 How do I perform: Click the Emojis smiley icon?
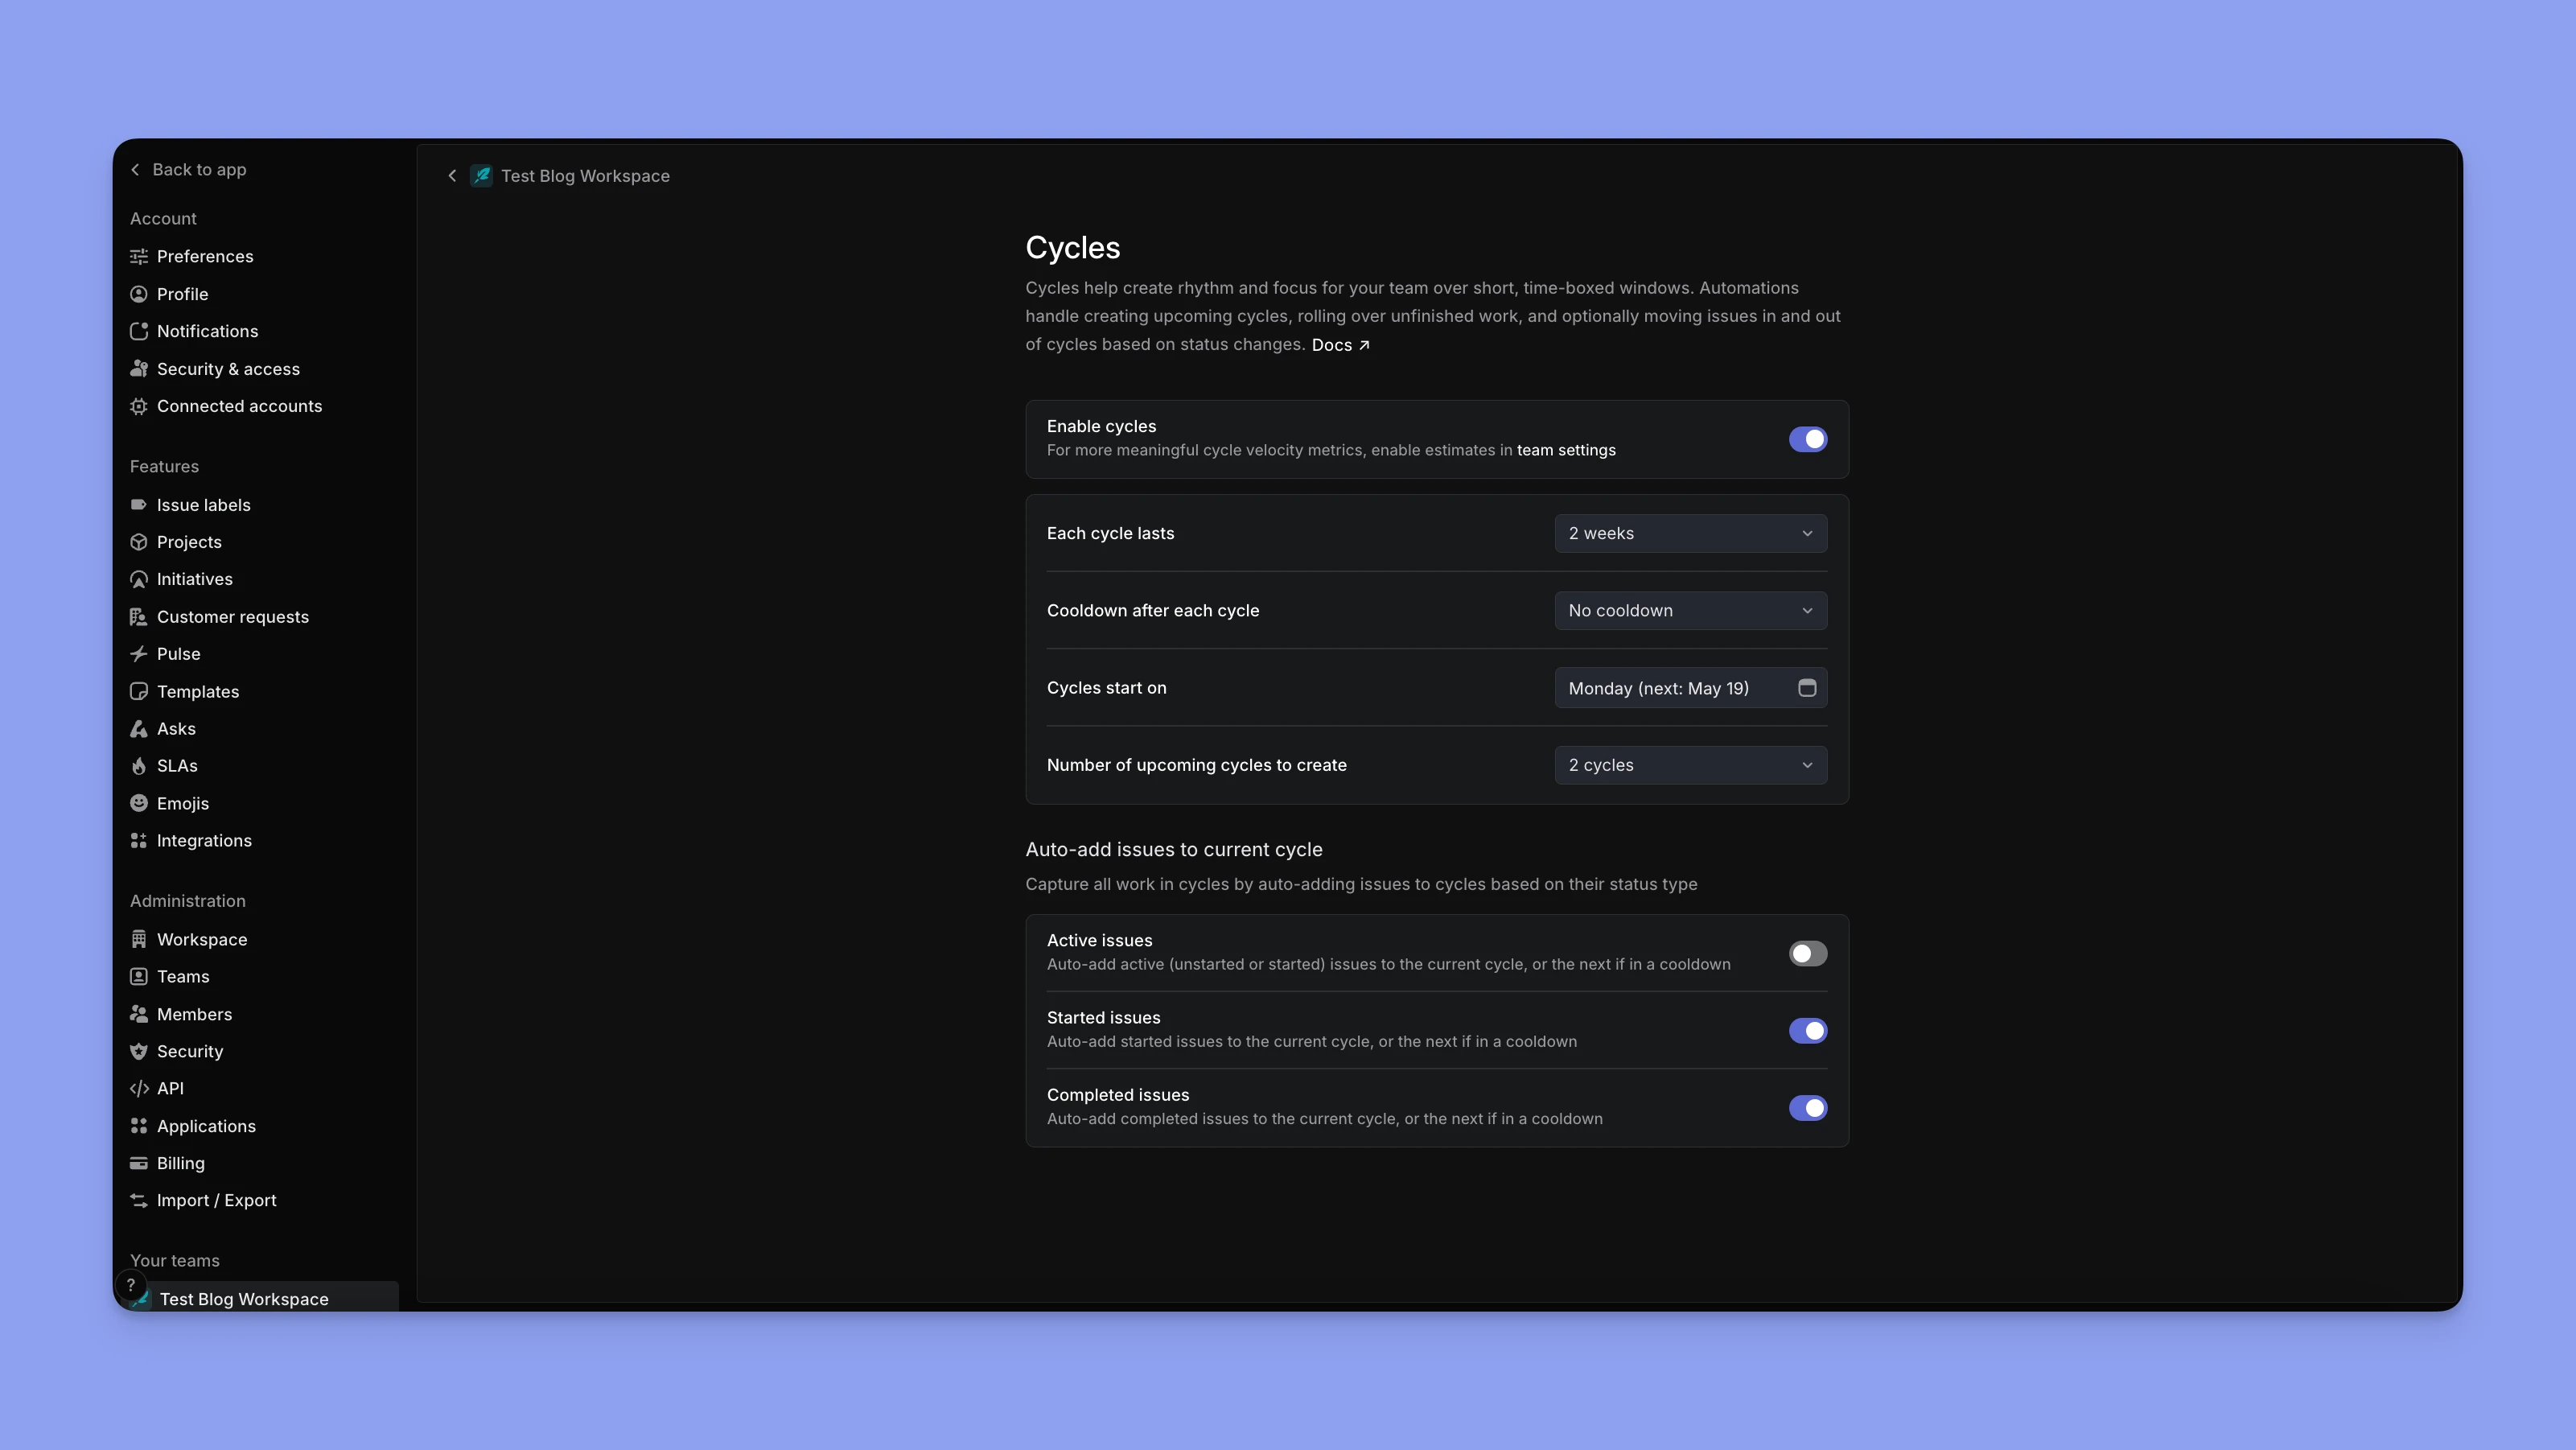pos(139,803)
